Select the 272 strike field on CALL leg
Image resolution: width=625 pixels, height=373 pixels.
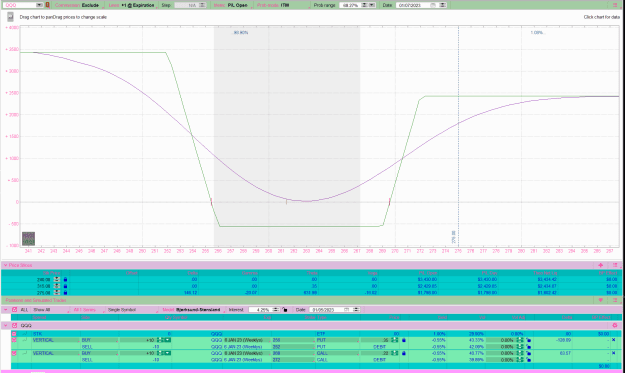point(293,359)
